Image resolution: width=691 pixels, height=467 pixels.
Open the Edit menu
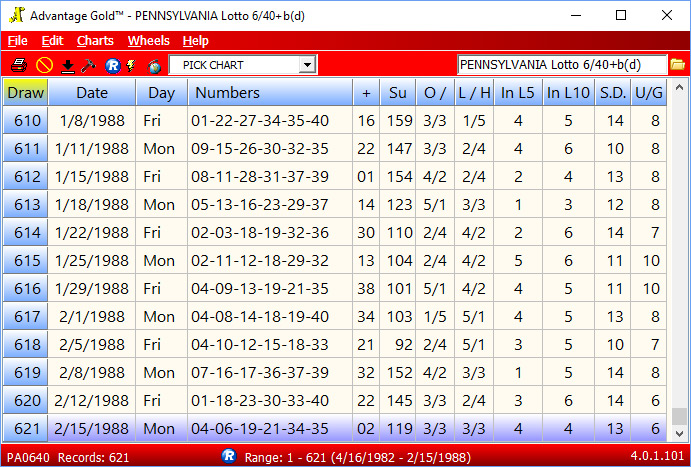point(52,41)
